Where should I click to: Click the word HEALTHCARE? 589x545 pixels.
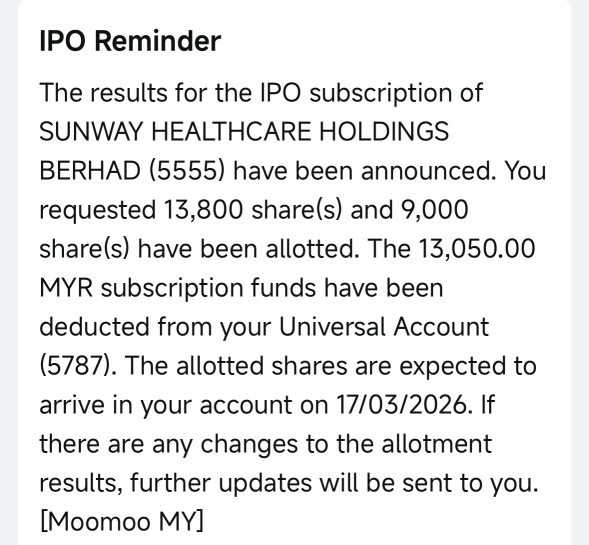(x=231, y=132)
